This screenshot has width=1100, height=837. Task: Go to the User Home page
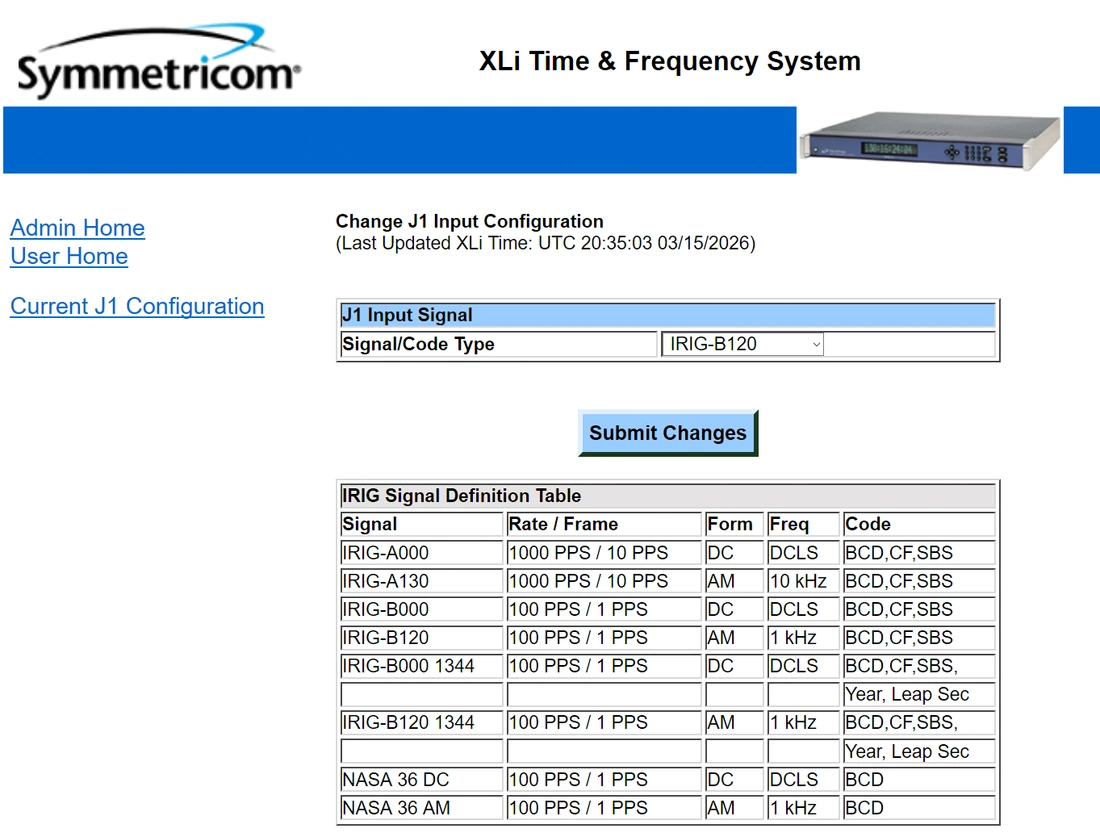pos(69,256)
